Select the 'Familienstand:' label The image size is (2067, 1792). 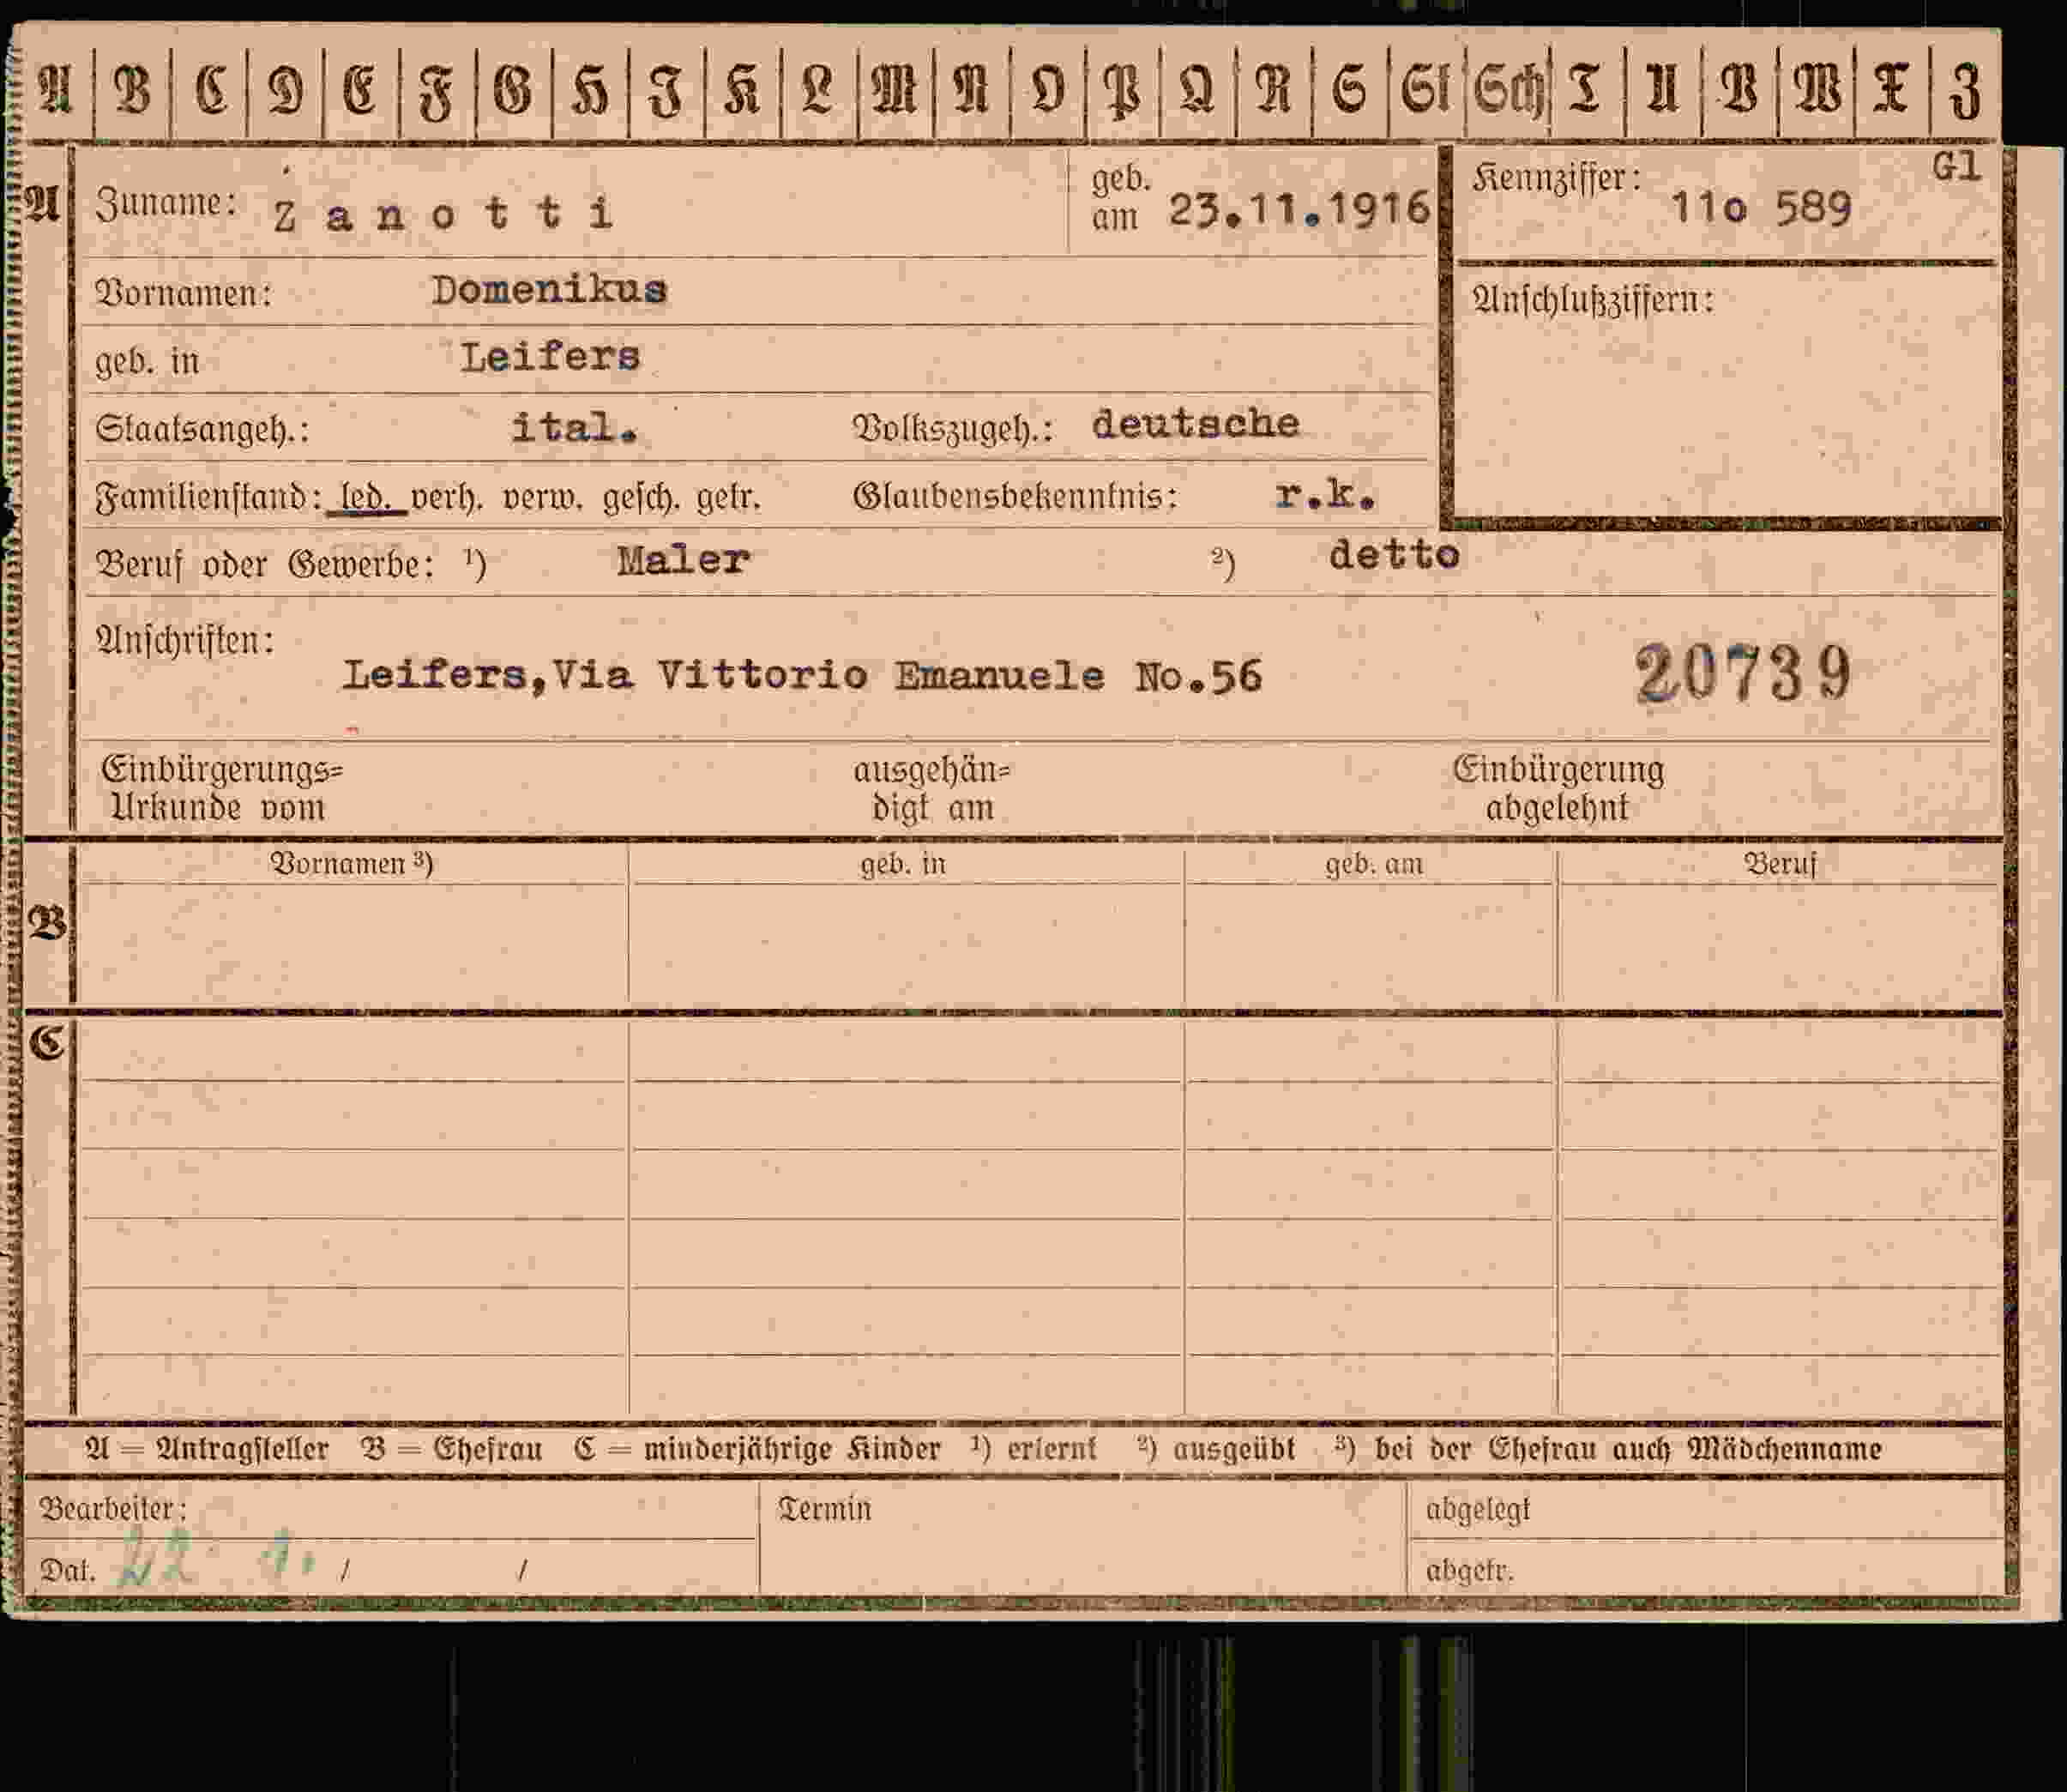click(x=208, y=497)
